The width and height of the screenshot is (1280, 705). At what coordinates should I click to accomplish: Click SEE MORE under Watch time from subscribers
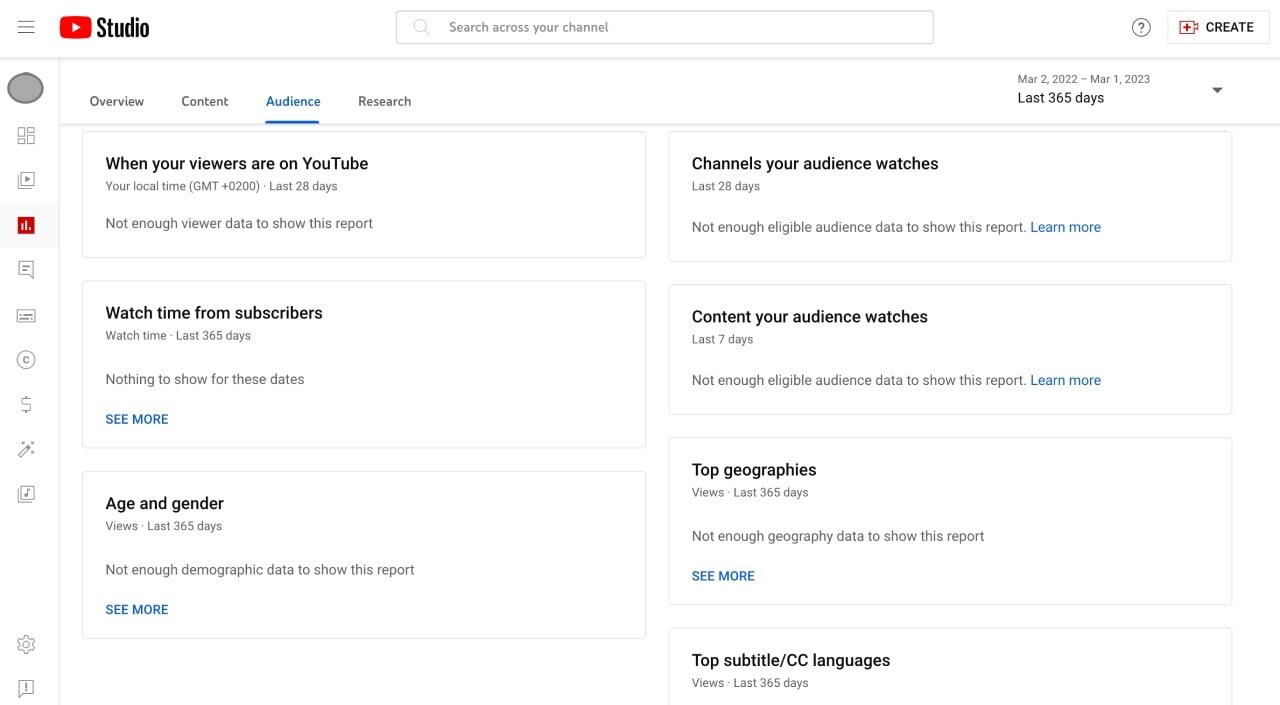137,419
